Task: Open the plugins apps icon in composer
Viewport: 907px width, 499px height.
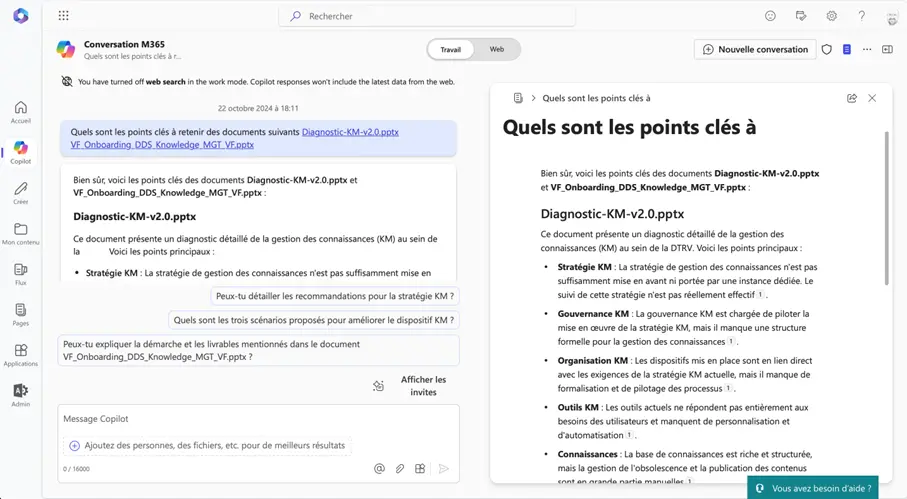Action: pyautogui.click(x=420, y=469)
